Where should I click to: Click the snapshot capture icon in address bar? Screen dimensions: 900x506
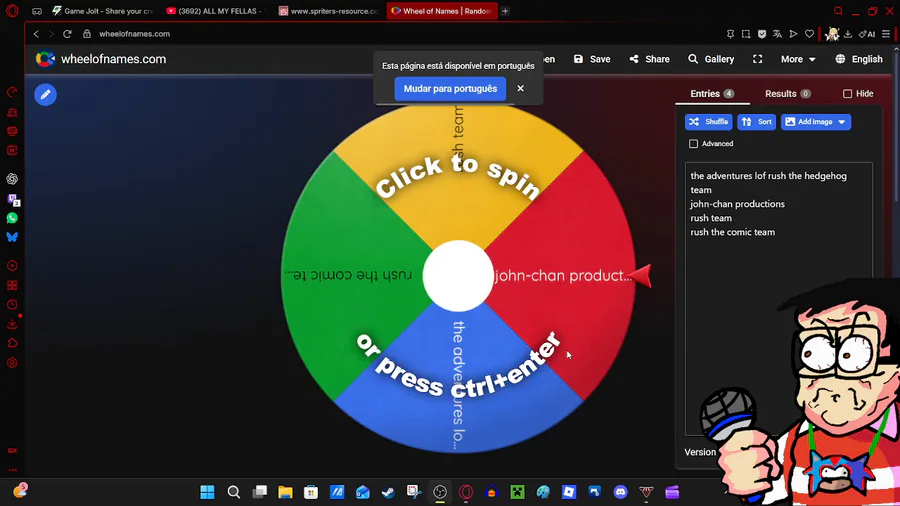tap(746, 34)
